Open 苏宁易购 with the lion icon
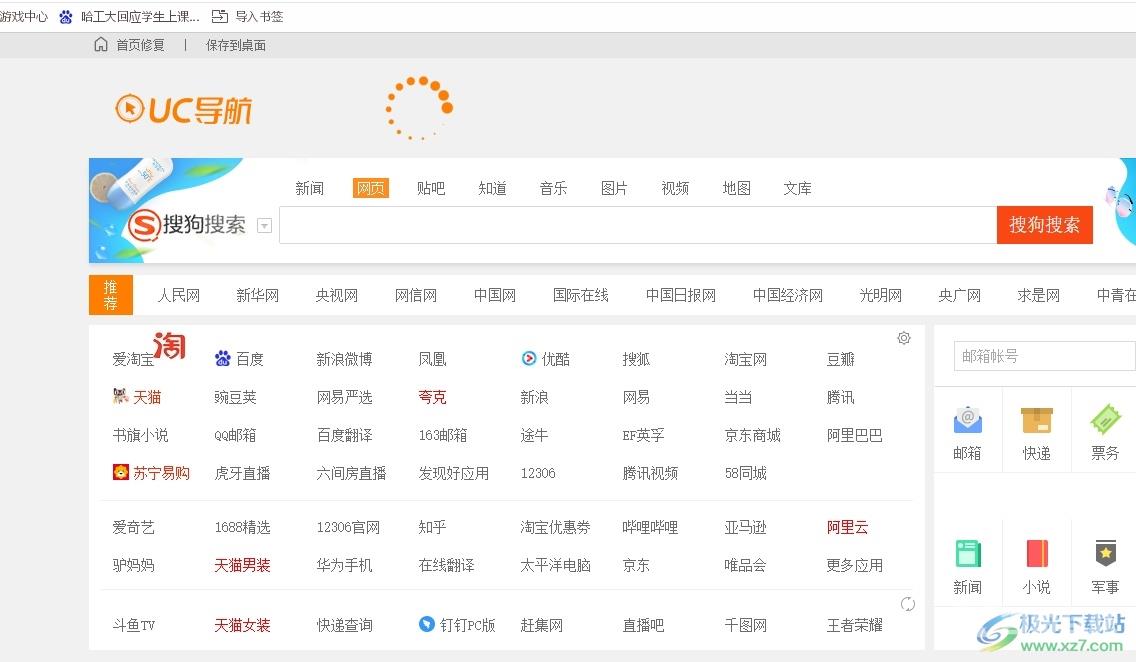Viewport: 1136px width, 662px height. click(x=151, y=473)
